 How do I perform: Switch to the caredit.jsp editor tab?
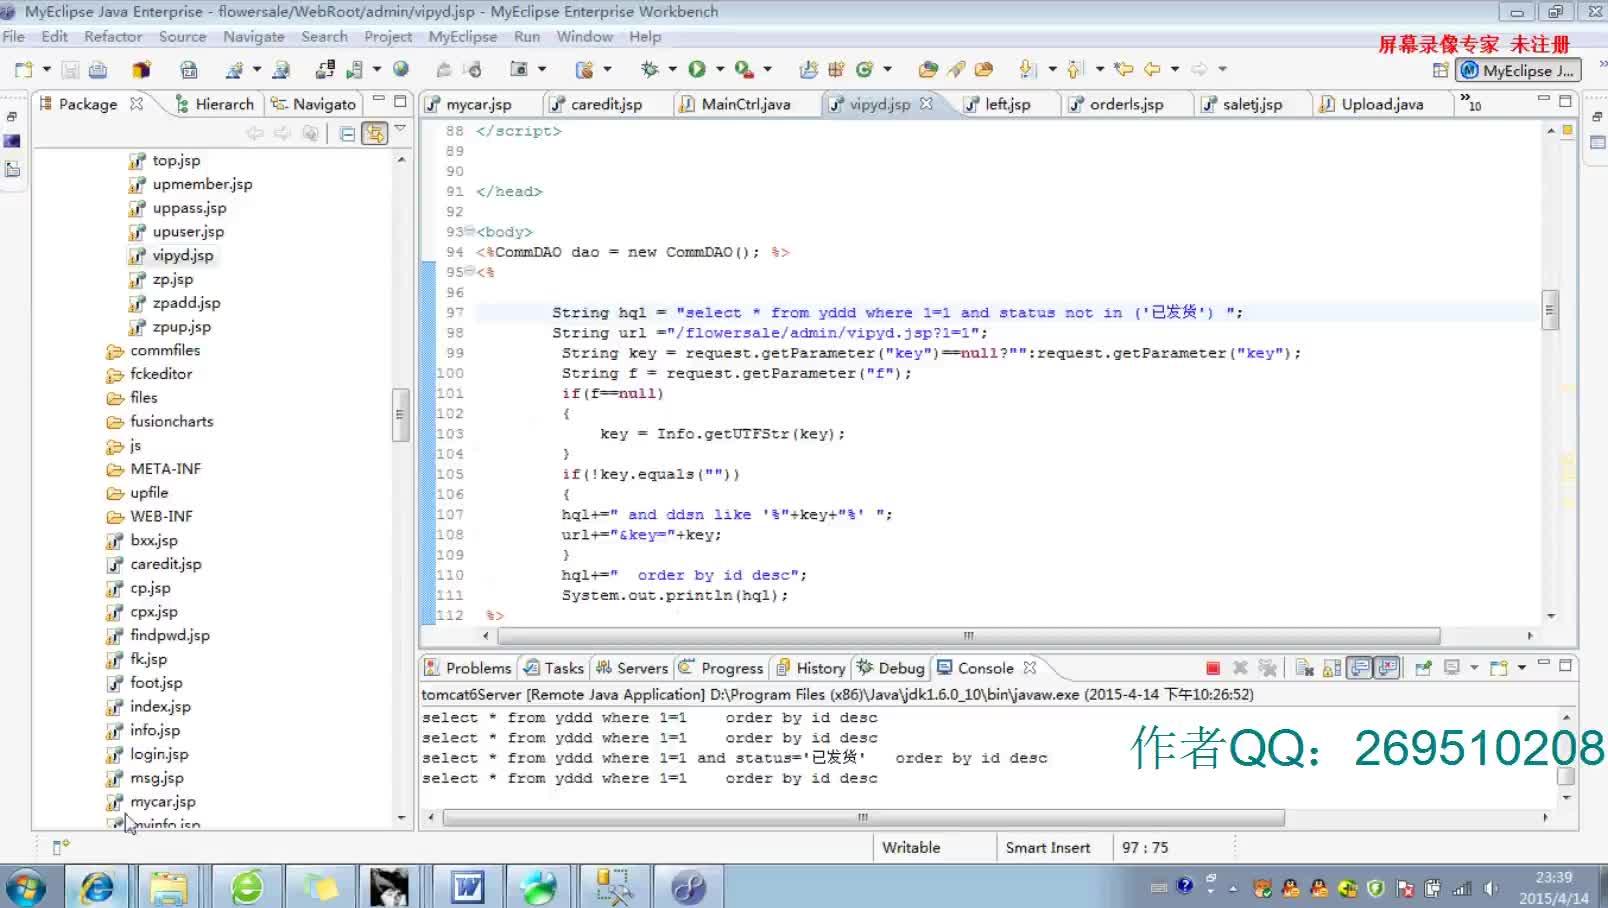(x=606, y=103)
